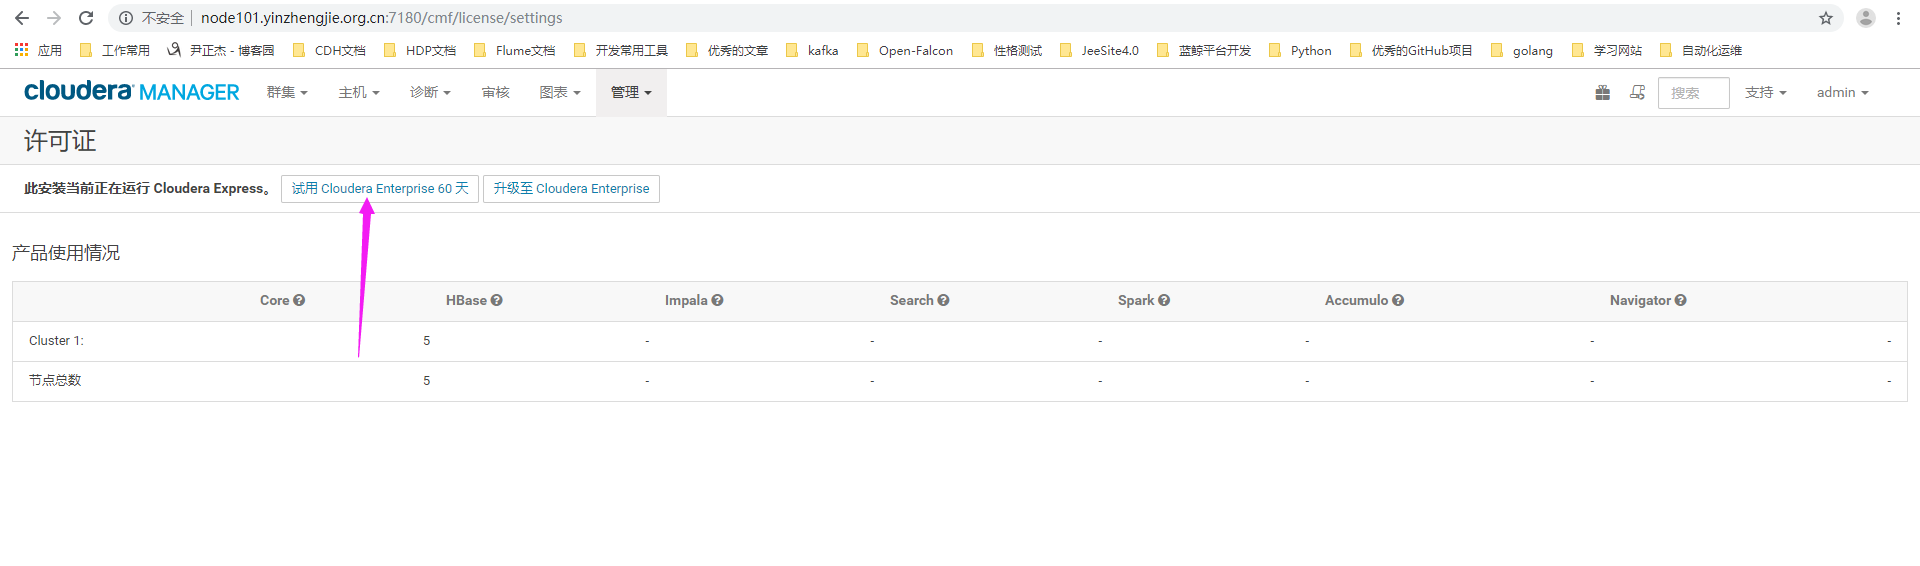Click help icon next to Accumulo
1920x566 pixels.
pos(1398,300)
